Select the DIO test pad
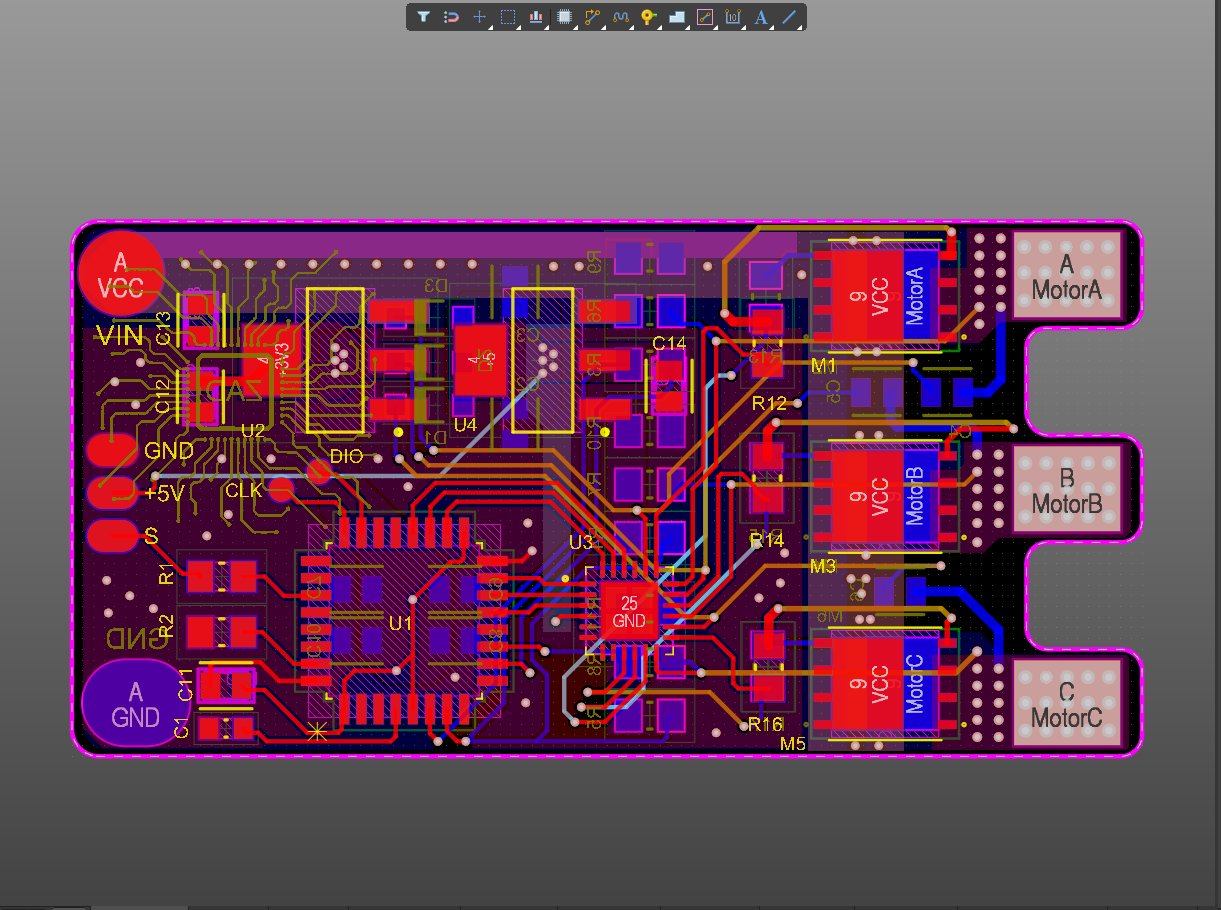 [319, 471]
